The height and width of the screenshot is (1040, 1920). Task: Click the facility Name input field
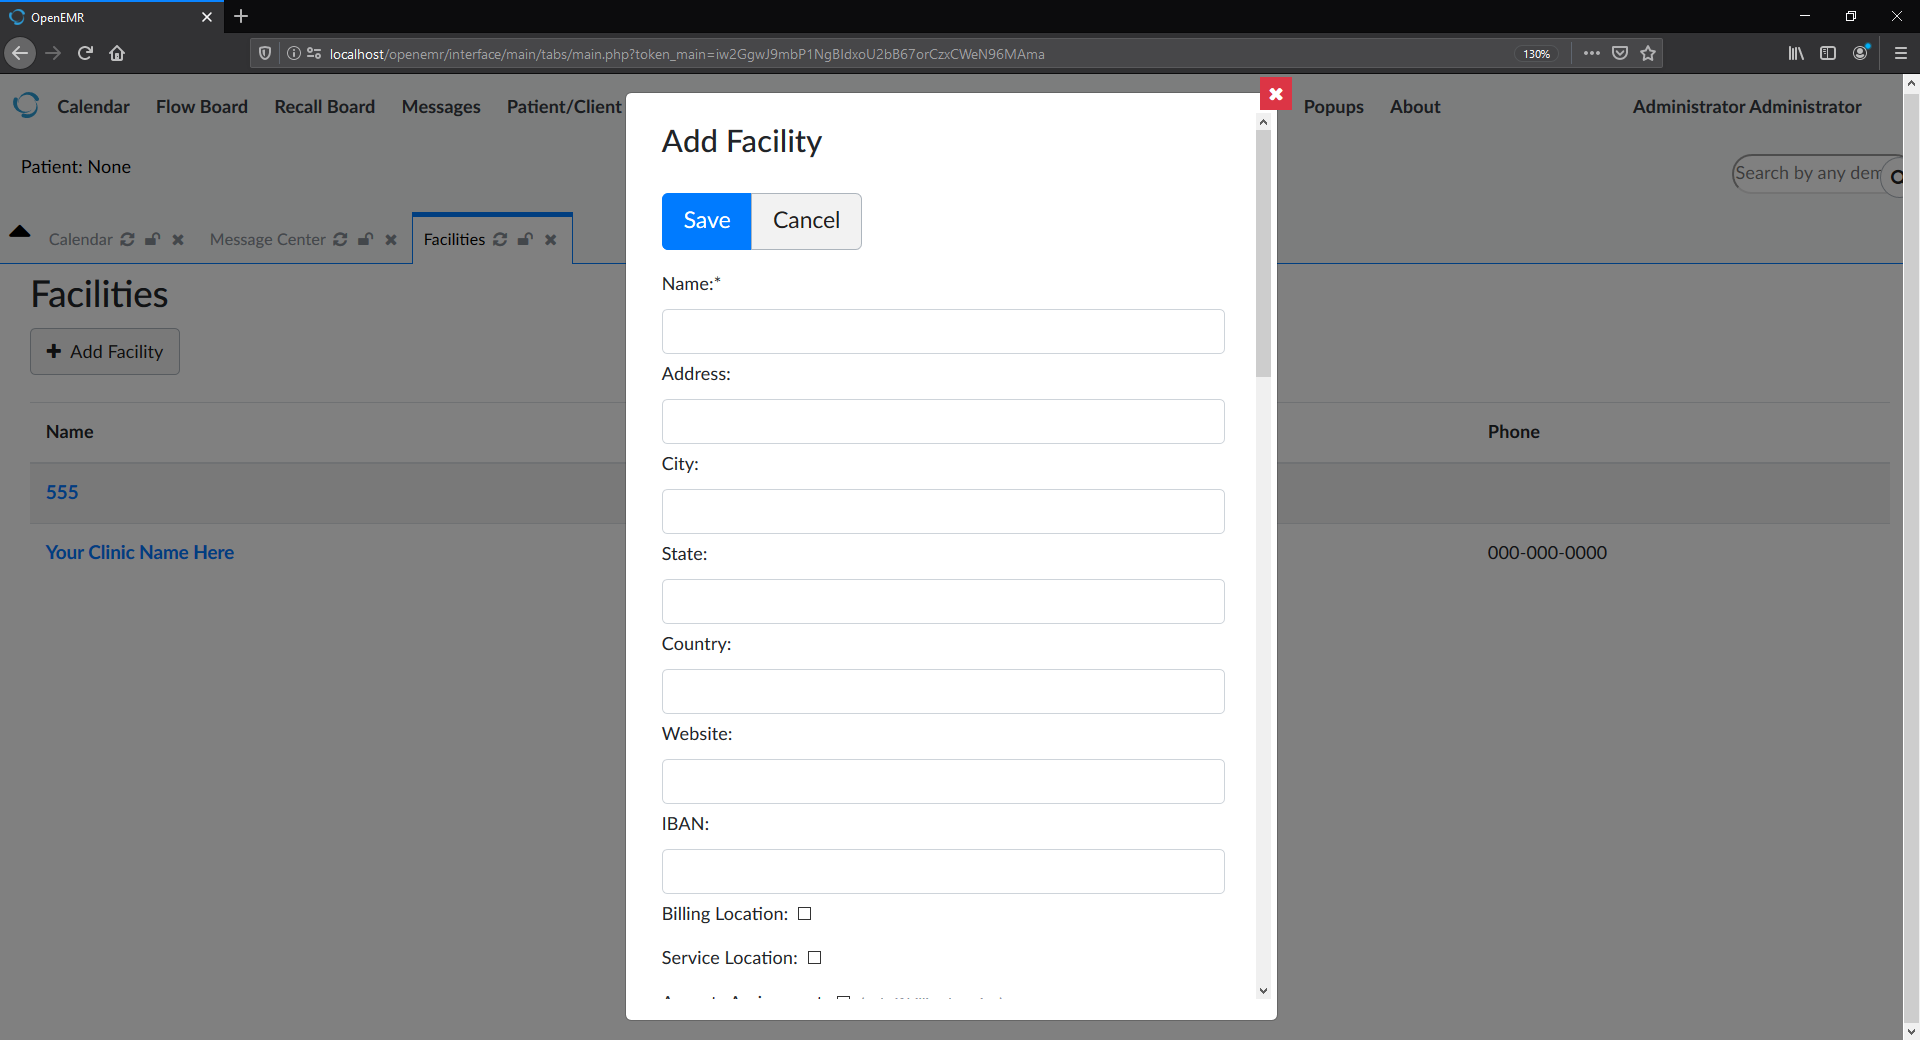coord(942,331)
